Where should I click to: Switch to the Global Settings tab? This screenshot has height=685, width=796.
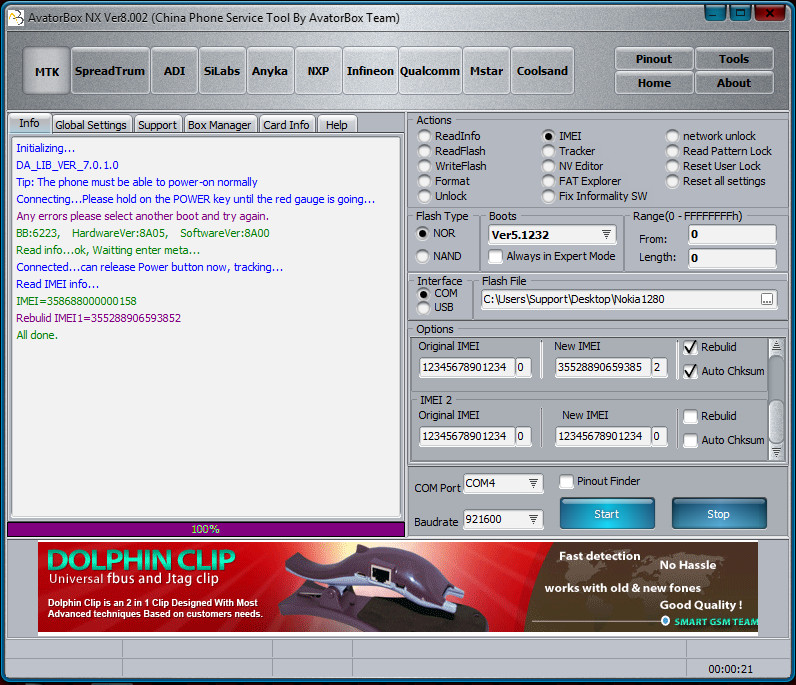point(91,125)
